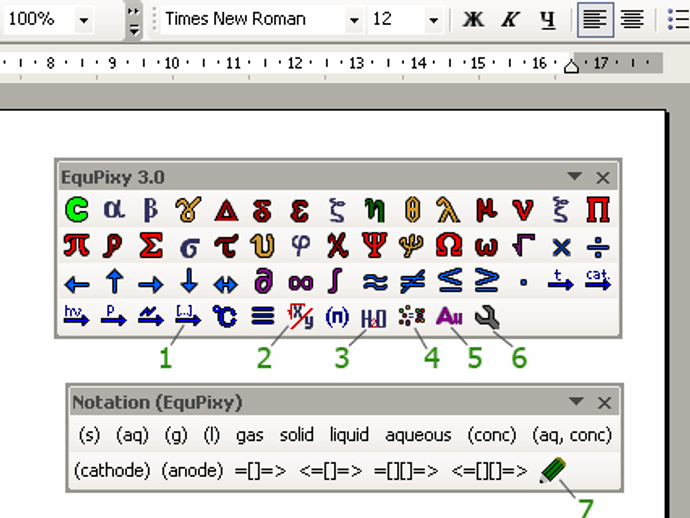Toggle underline formatting (Ч)
Screen dimensions: 690x518
[x=547, y=19]
